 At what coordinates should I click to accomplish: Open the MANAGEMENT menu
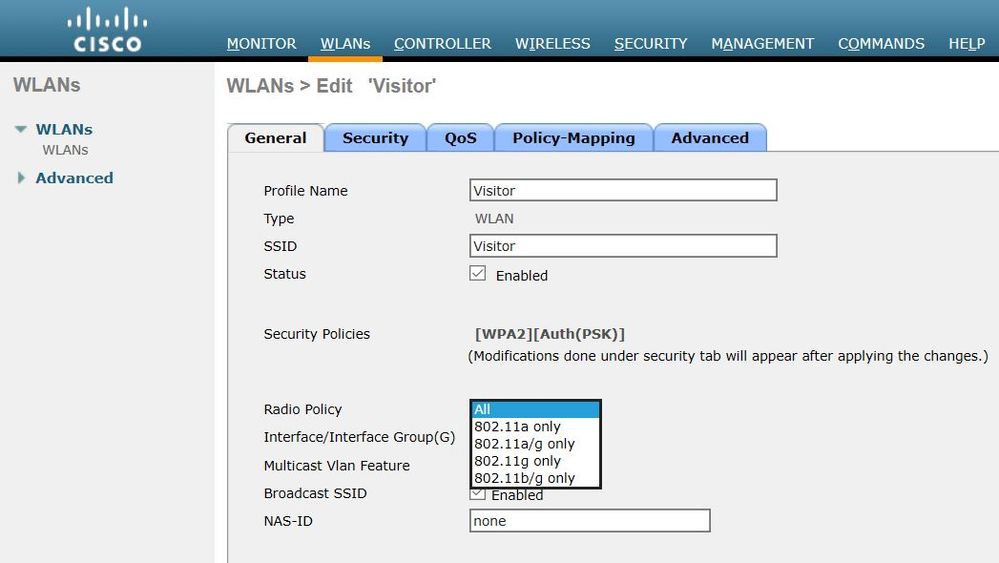pyautogui.click(x=762, y=43)
